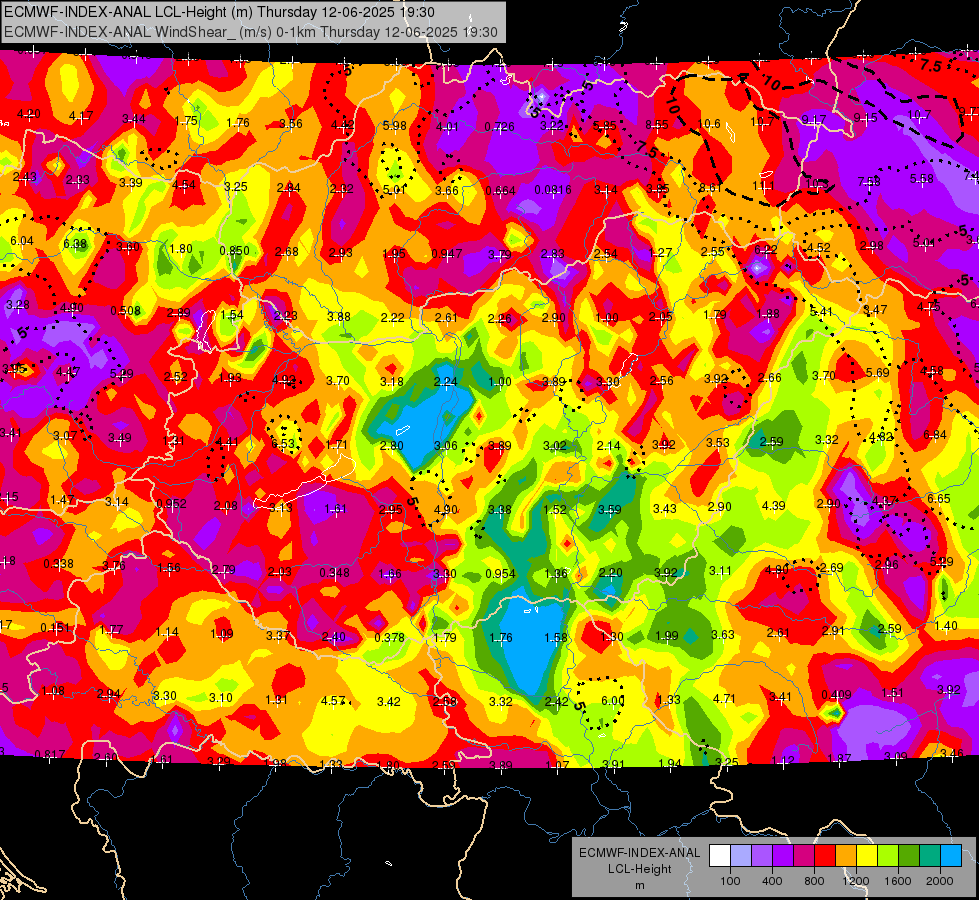Click the wind shear value 5.69

(x=877, y=372)
